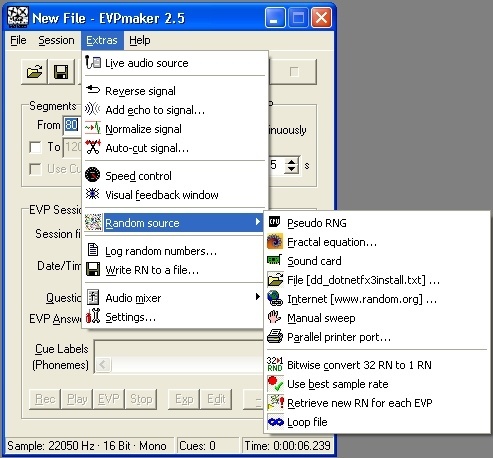Increase seconds value with spinner up arrow

[x=292, y=161]
